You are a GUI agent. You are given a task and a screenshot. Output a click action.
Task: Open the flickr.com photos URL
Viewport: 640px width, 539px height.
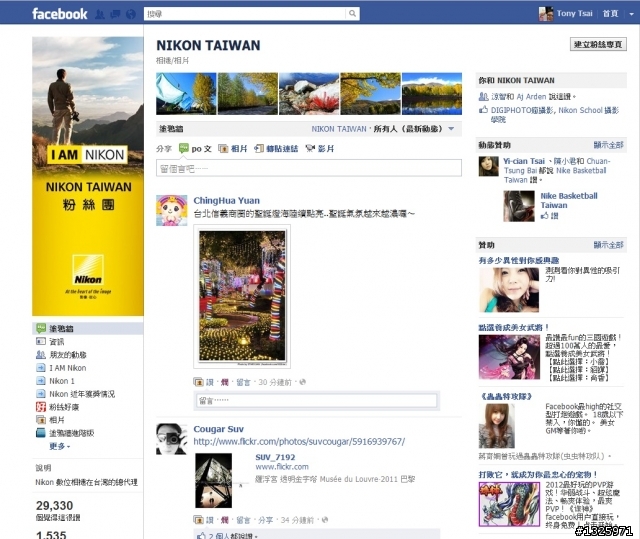[299, 441]
